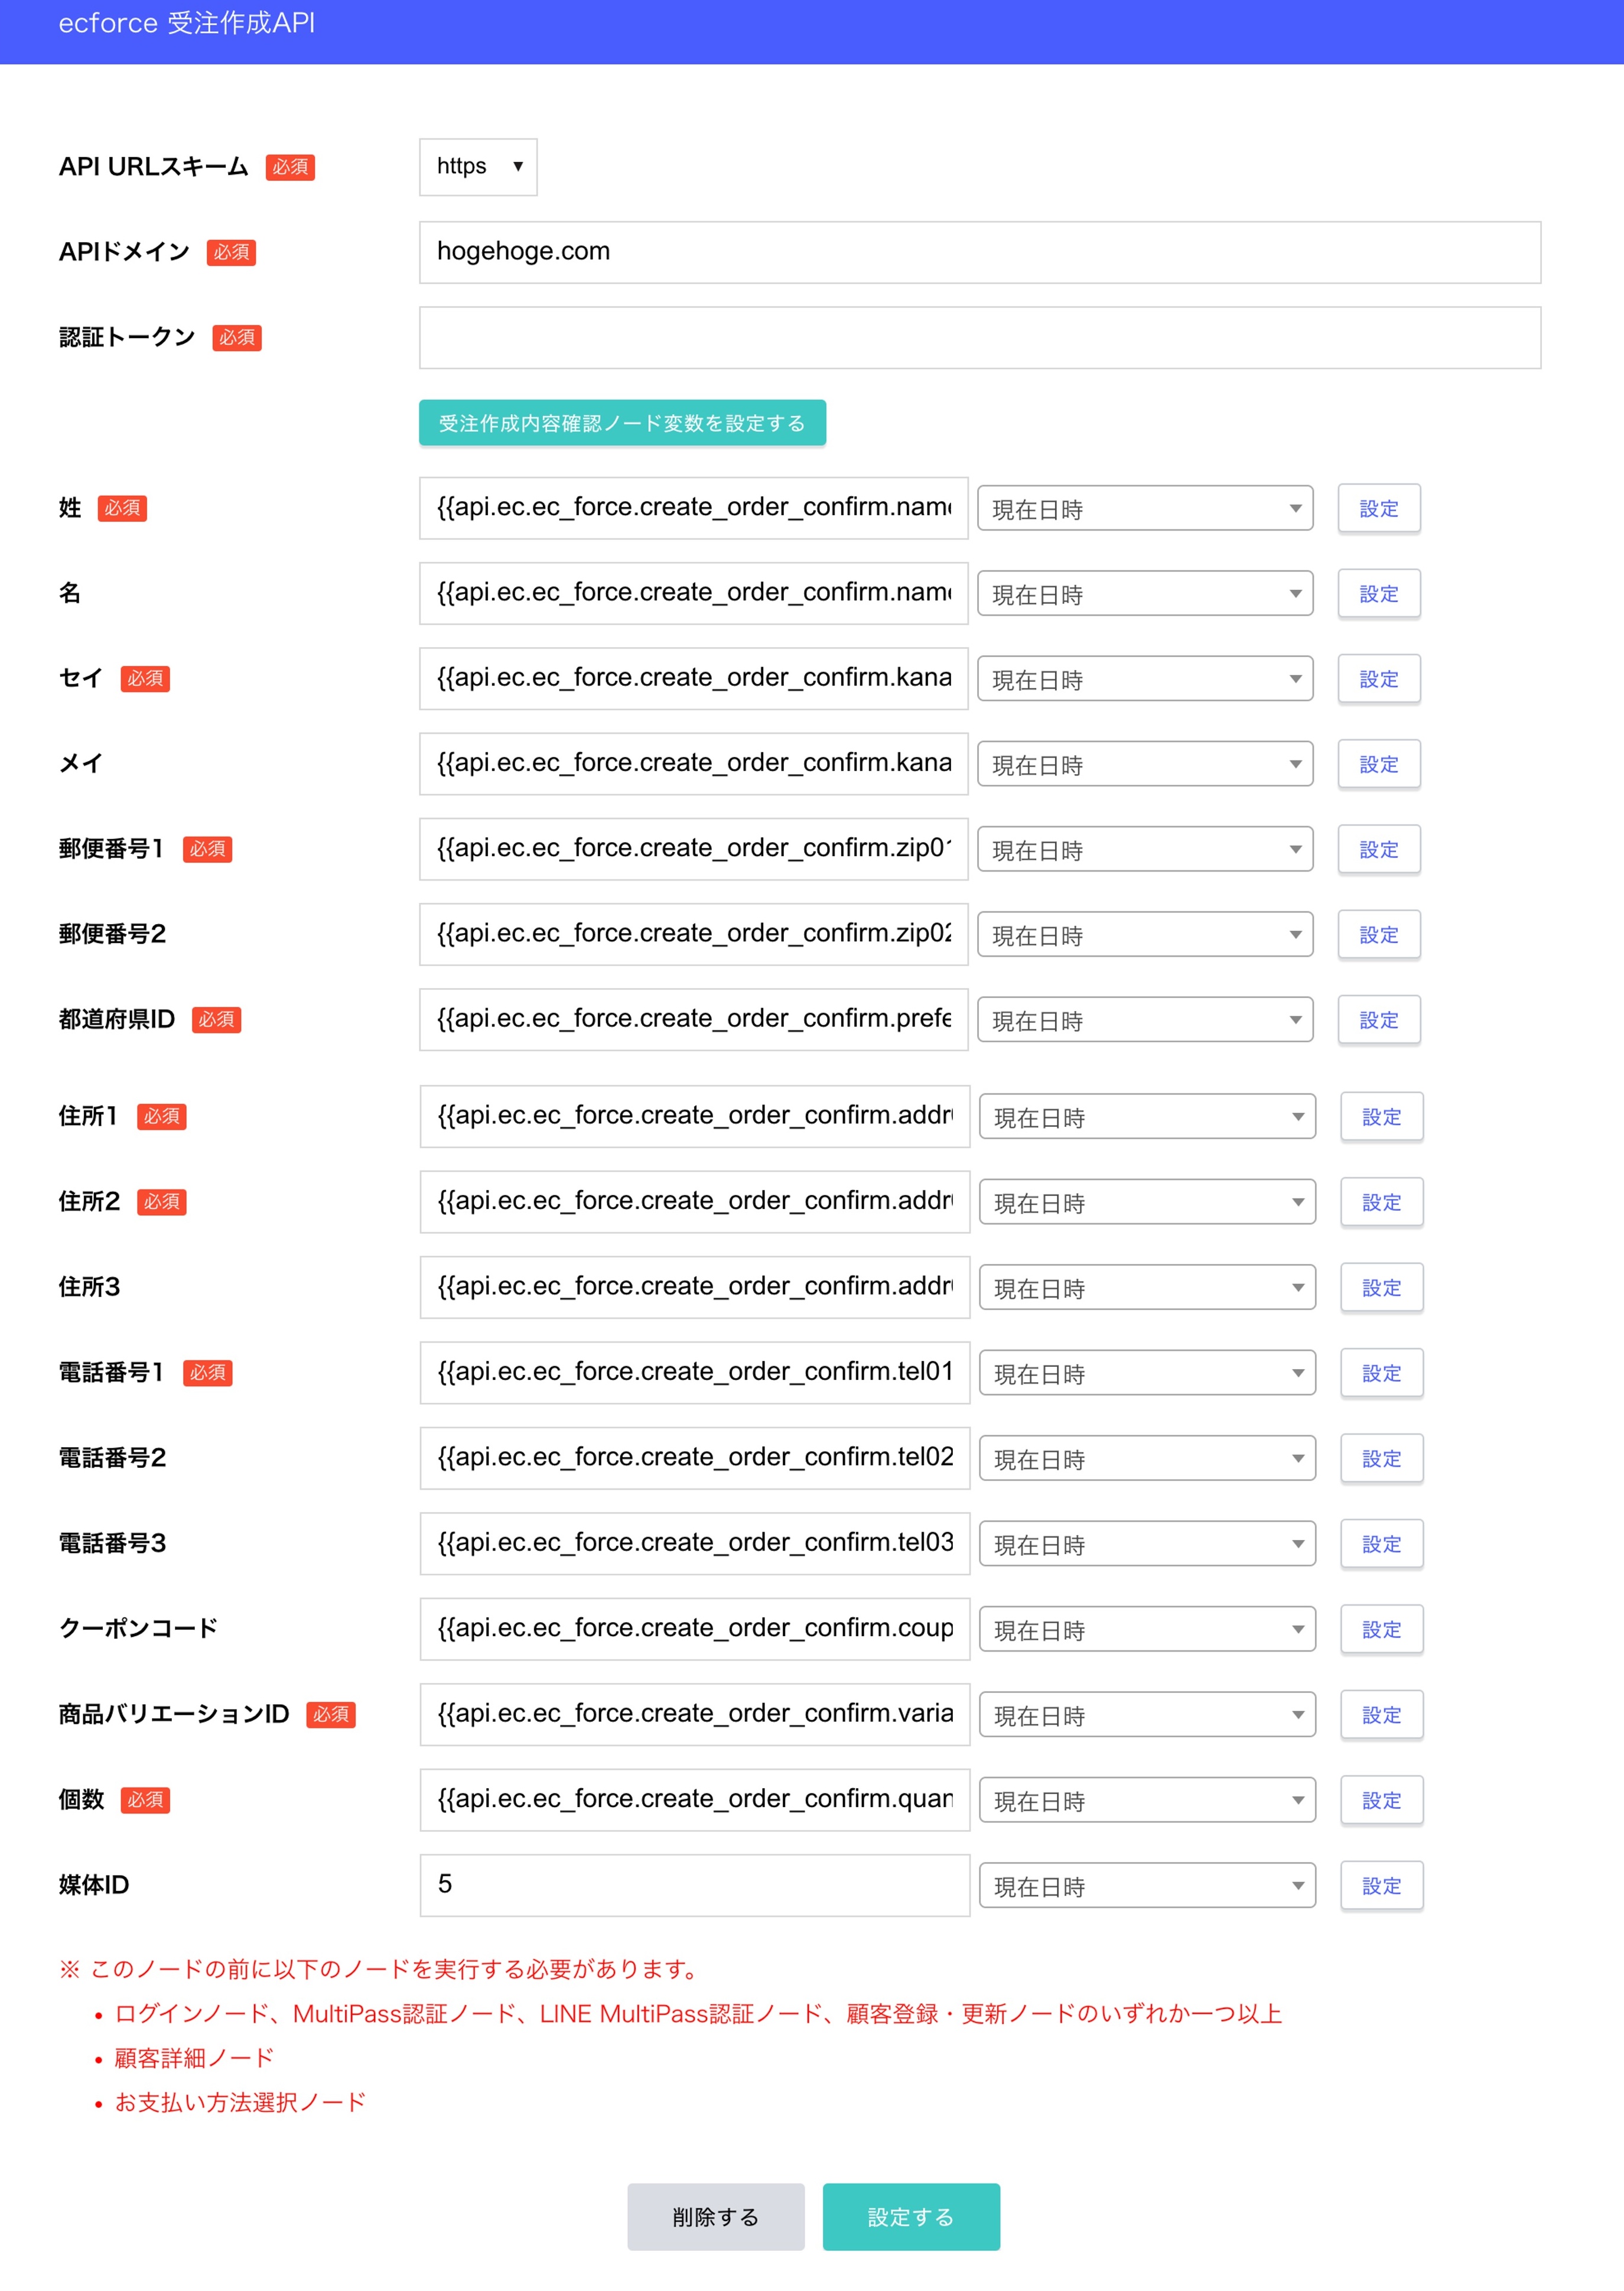Click the 媒体ID input field containing 5
The width and height of the screenshot is (1624, 2291).
[x=695, y=1885]
